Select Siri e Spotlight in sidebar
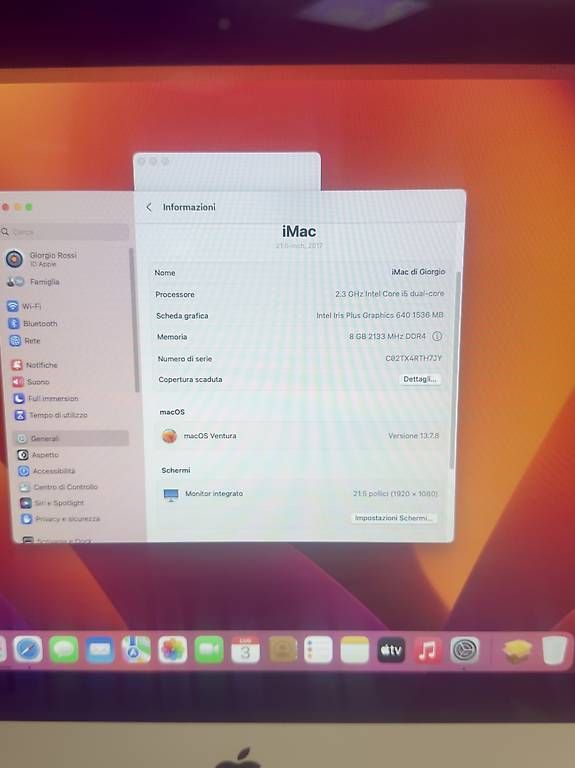Viewport: 575px width, 768px height. pyautogui.click(x=52, y=503)
